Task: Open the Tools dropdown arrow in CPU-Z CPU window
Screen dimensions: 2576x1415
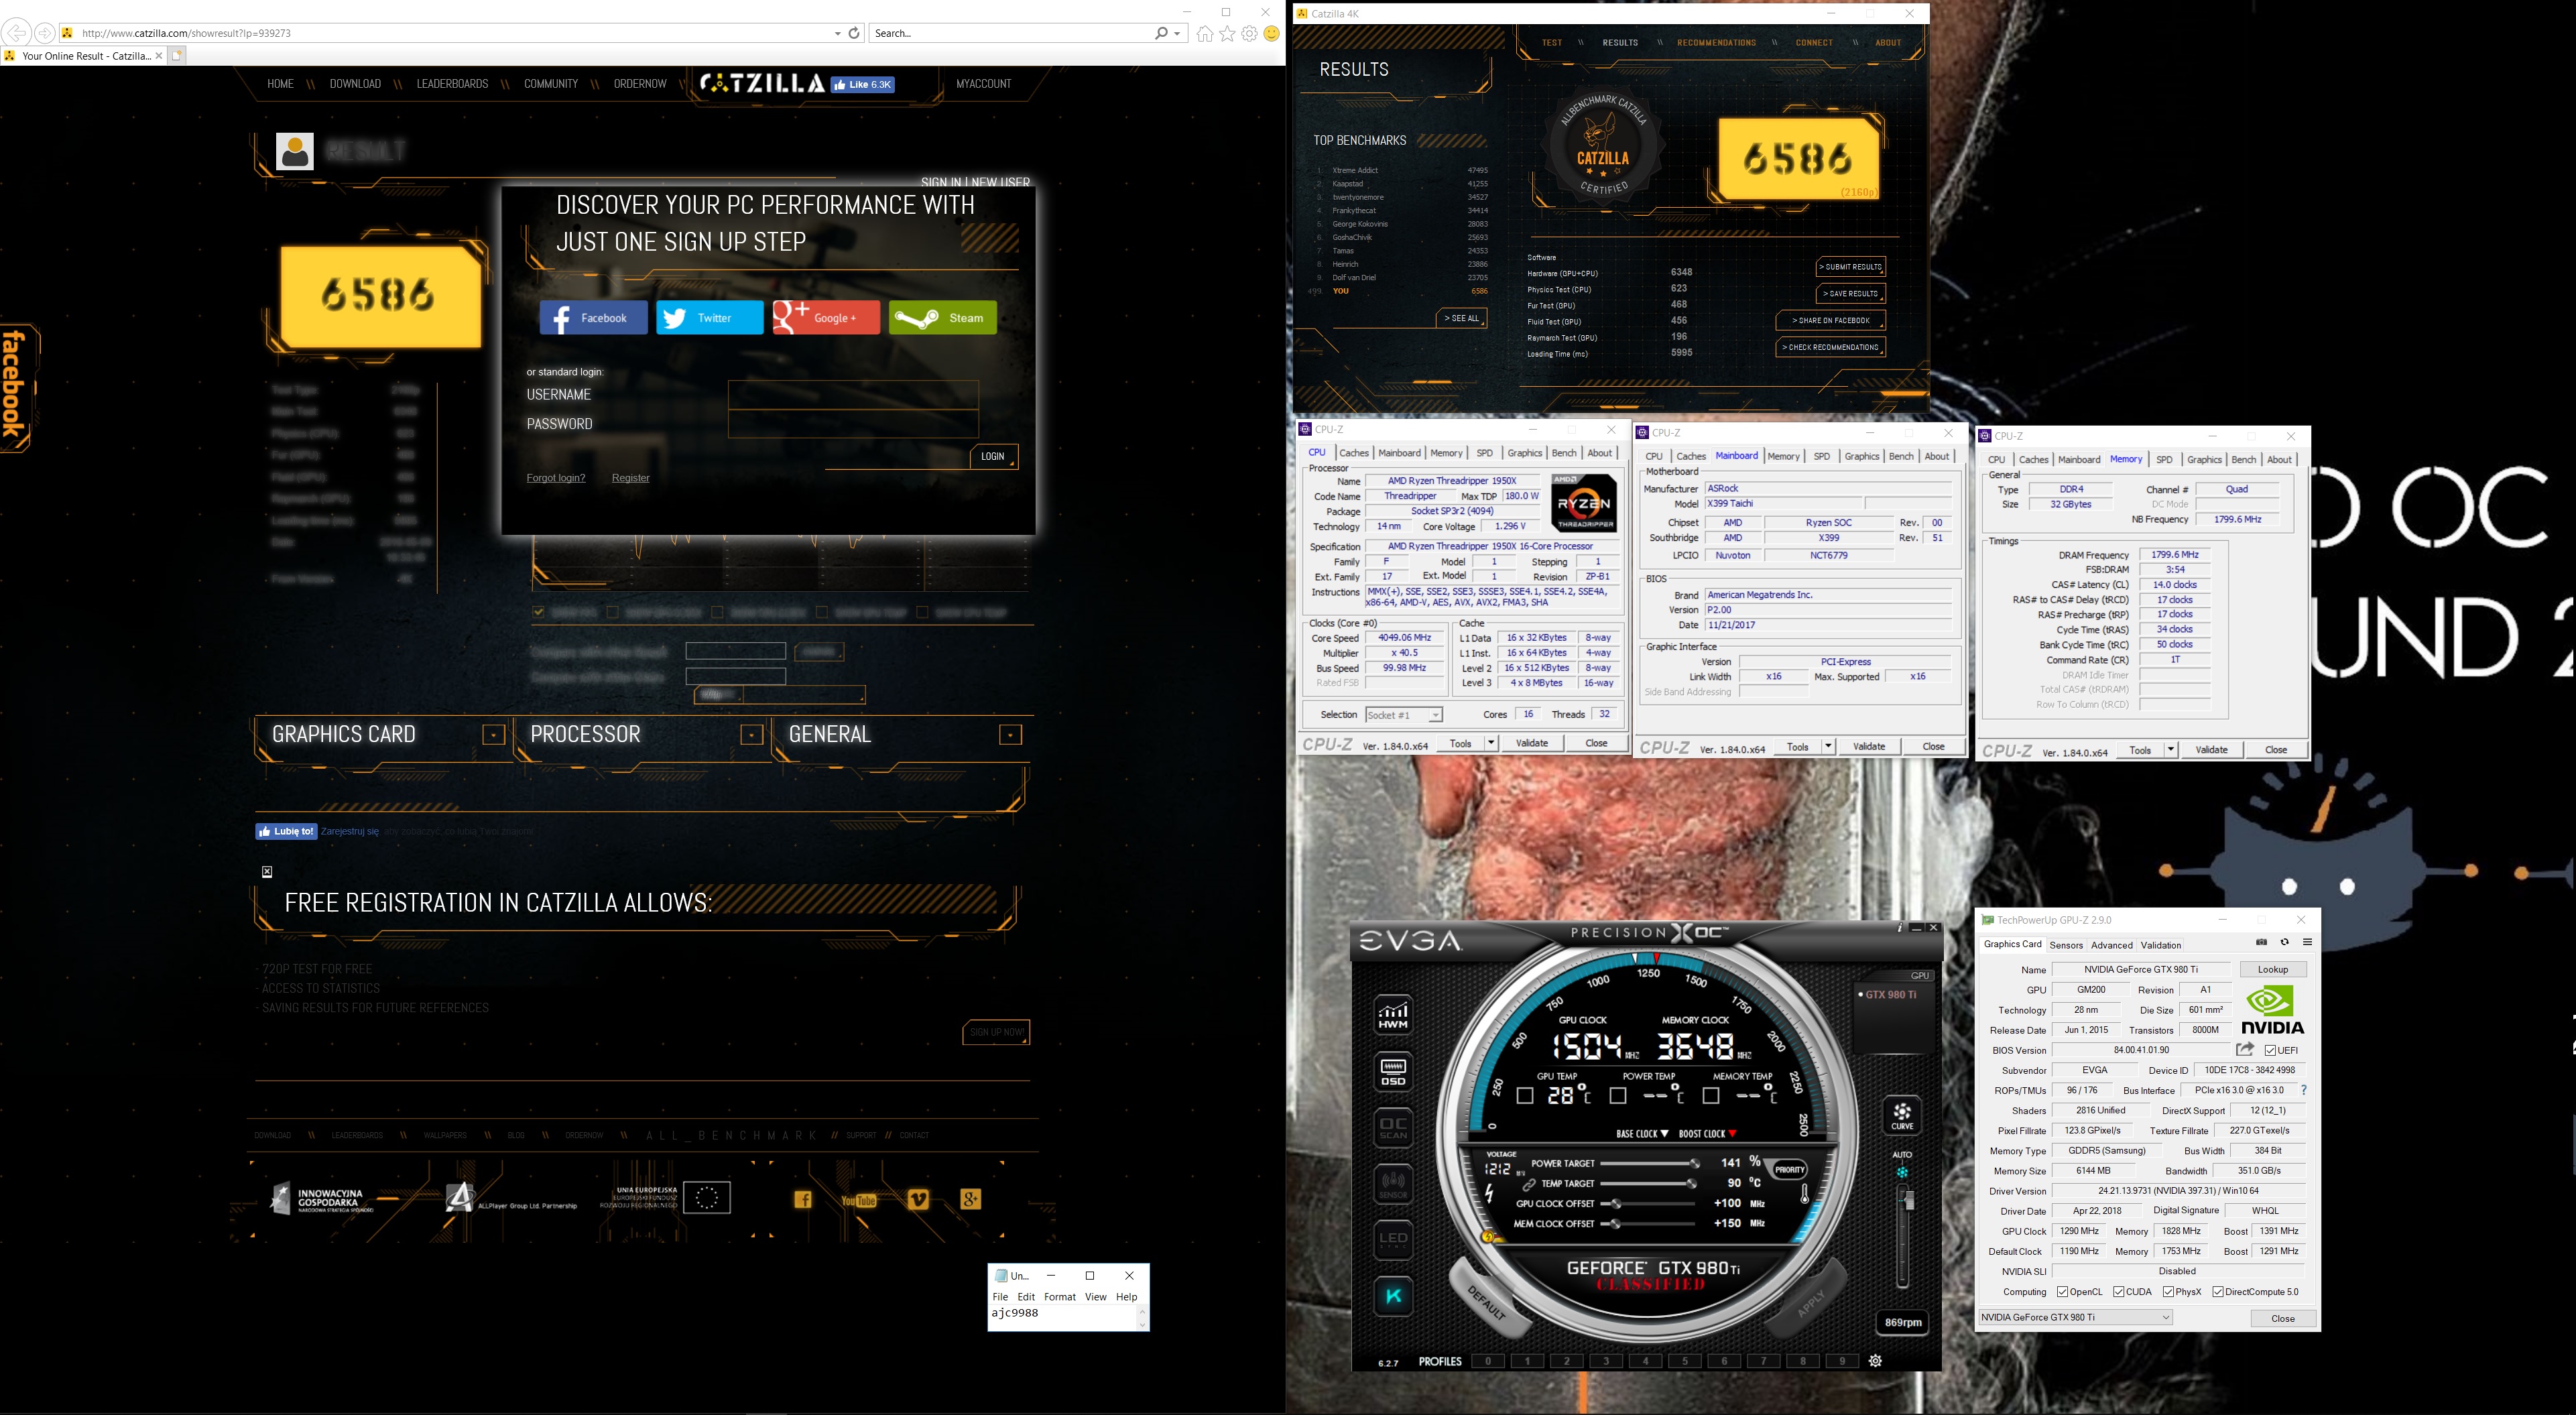Action: [x=1491, y=743]
